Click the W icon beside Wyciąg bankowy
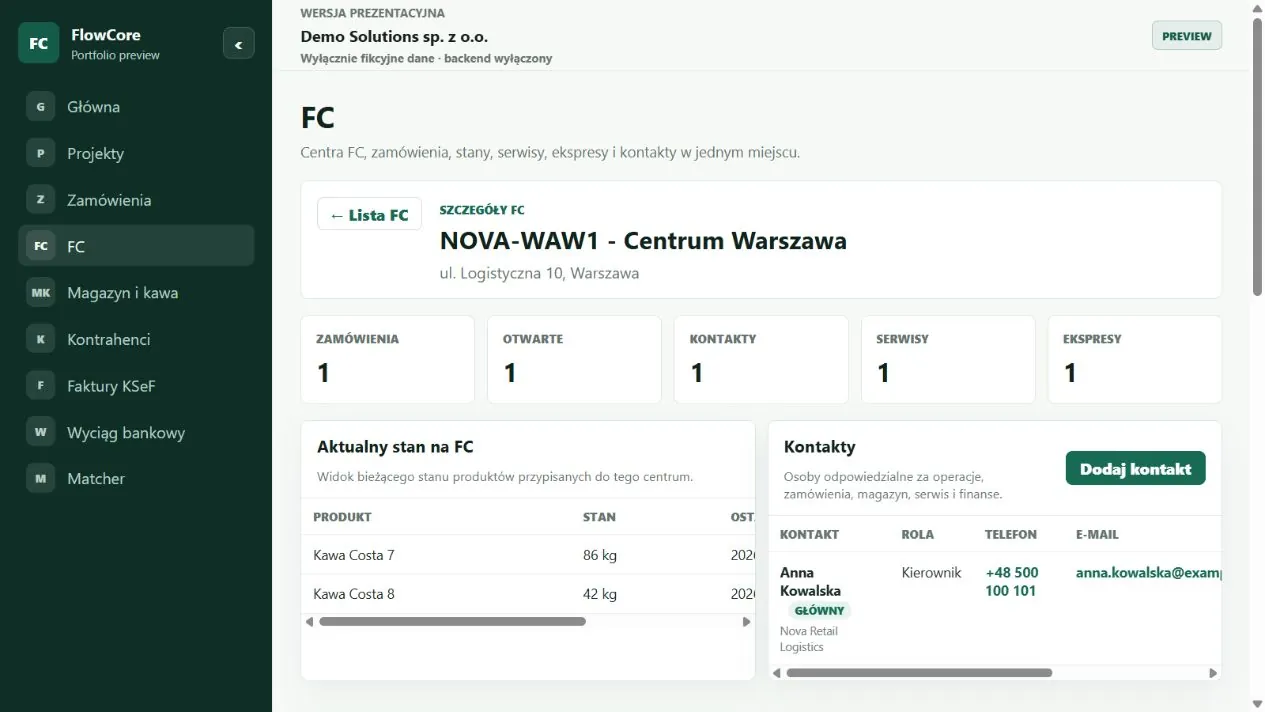Screen dimensions: 1265x712 click(40, 432)
